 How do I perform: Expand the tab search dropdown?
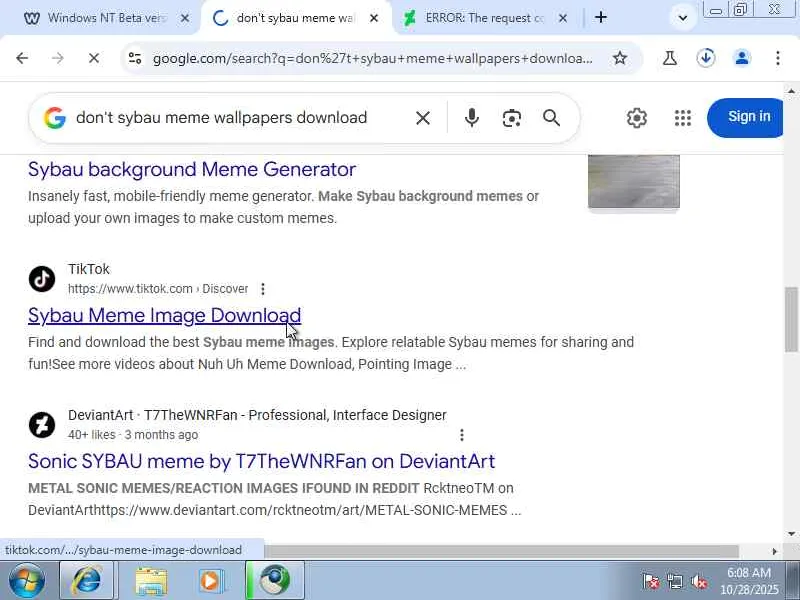[683, 18]
